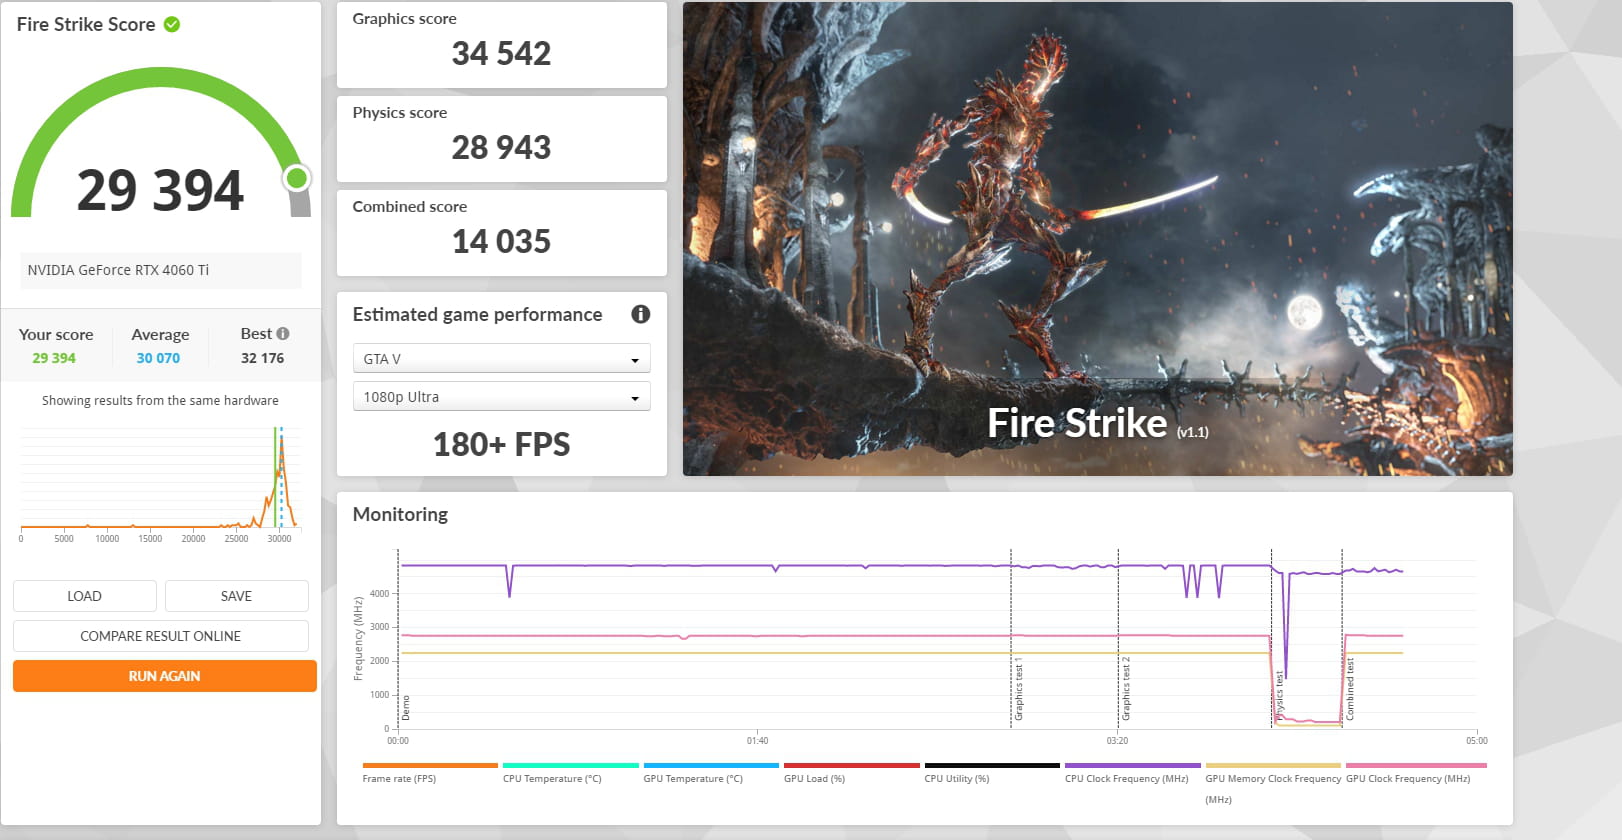Open the 1080p Ultra resolution dropdown

point(501,397)
